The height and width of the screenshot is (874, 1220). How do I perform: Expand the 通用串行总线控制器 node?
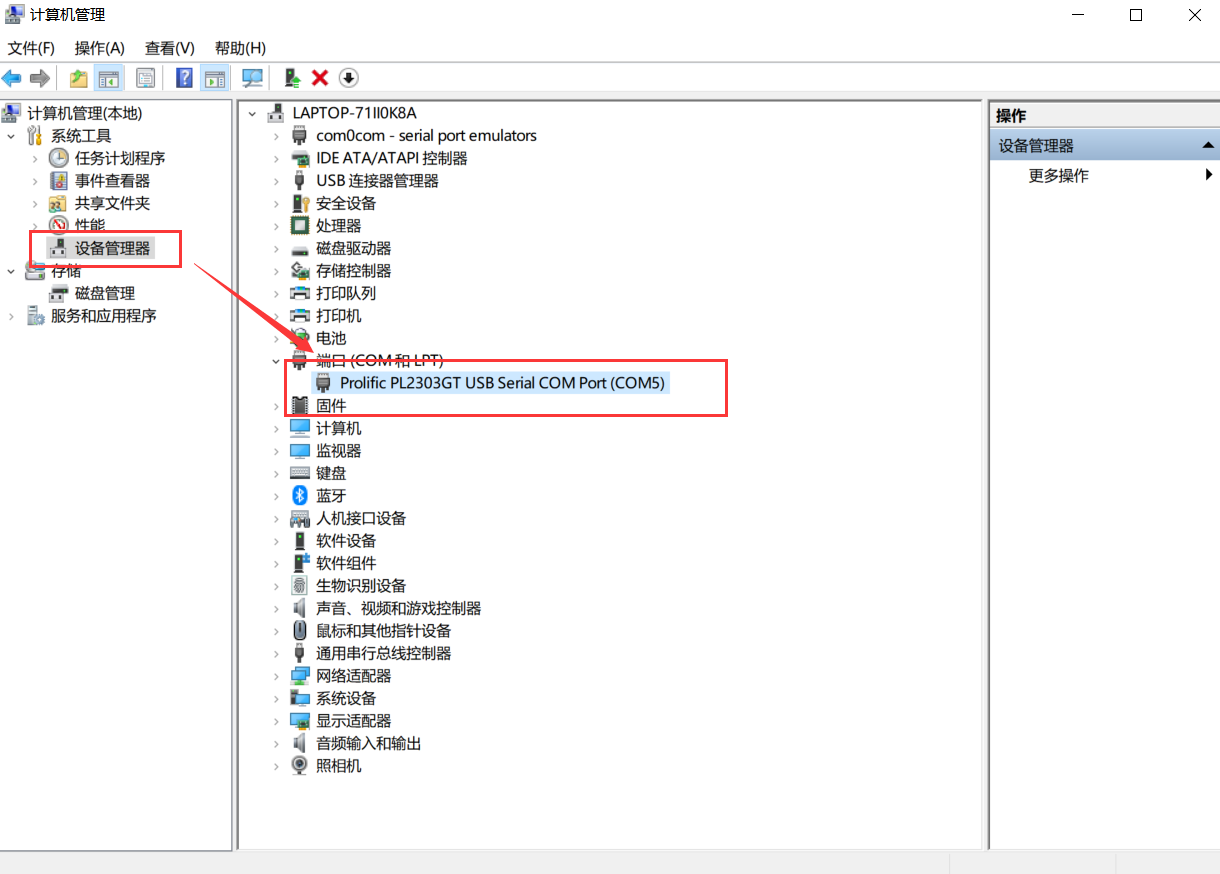point(276,653)
